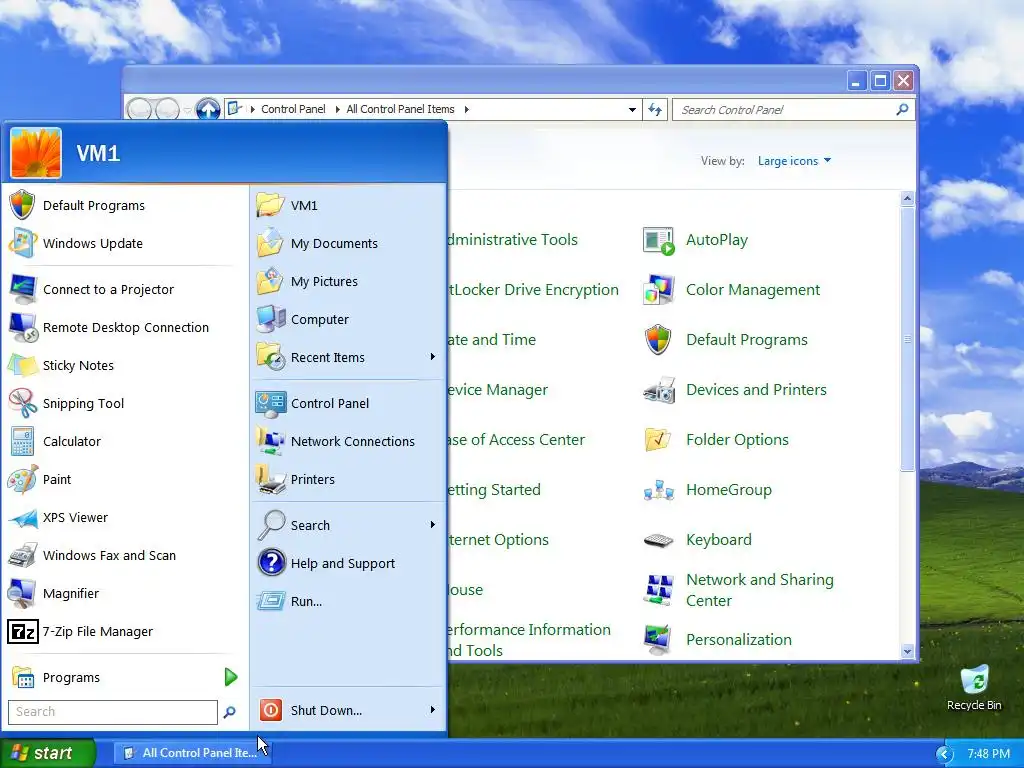Click the Run... icon
This screenshot has width=1024, height=768.
click(x=270, y=601)
